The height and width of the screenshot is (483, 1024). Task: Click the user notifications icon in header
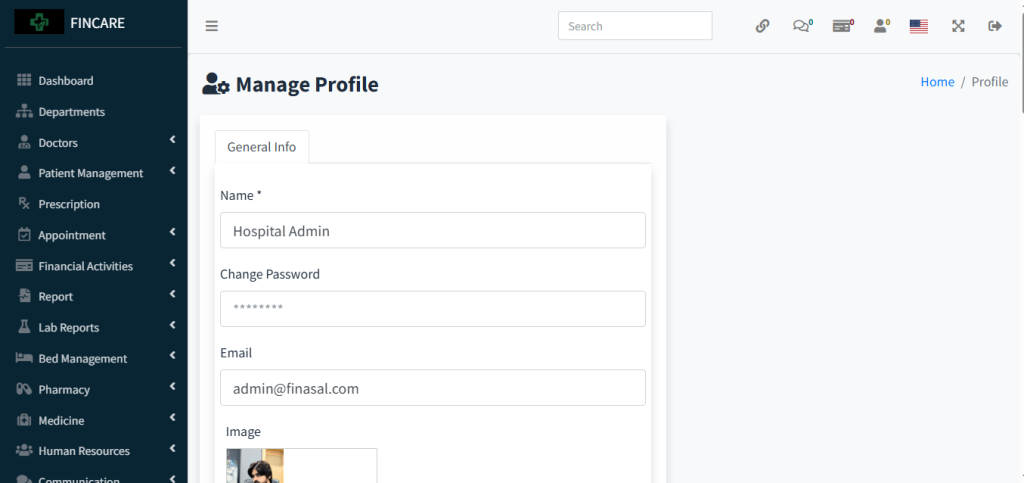tap(881, 26)
